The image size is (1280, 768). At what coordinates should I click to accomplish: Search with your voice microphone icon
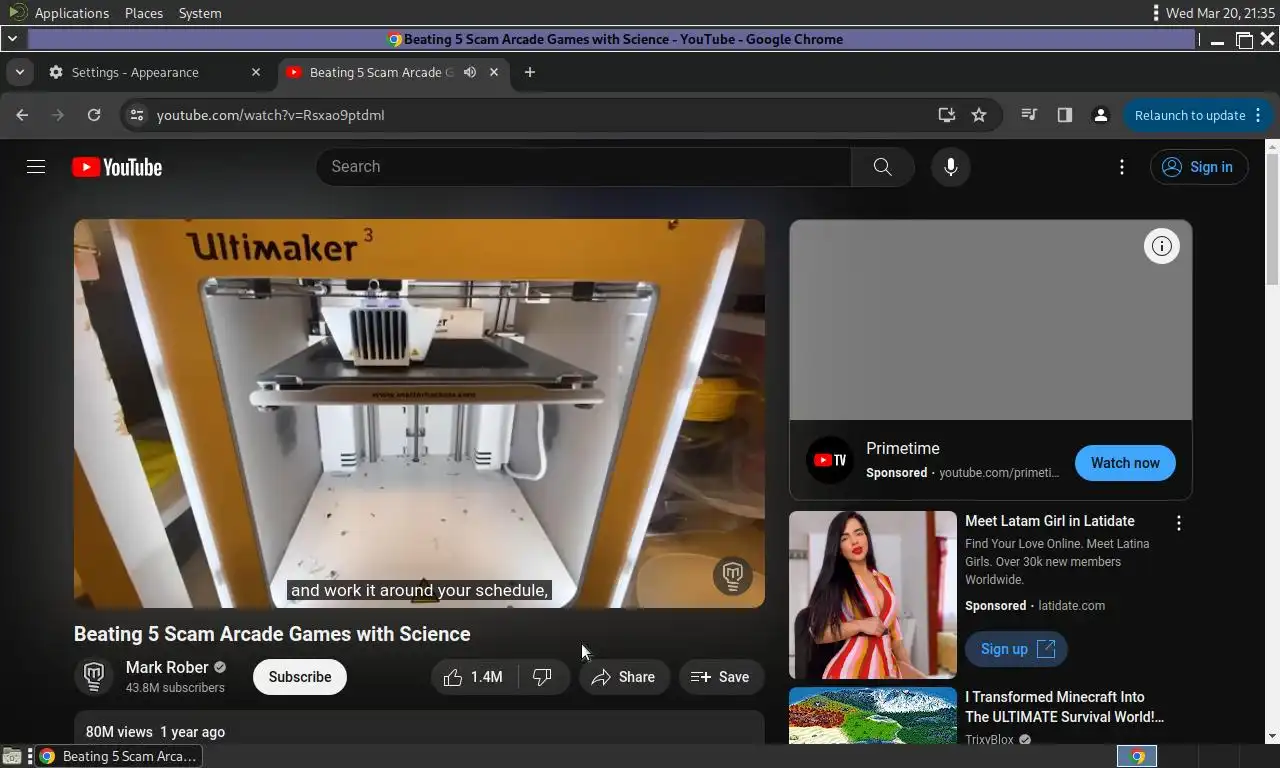tap(951, 167)
